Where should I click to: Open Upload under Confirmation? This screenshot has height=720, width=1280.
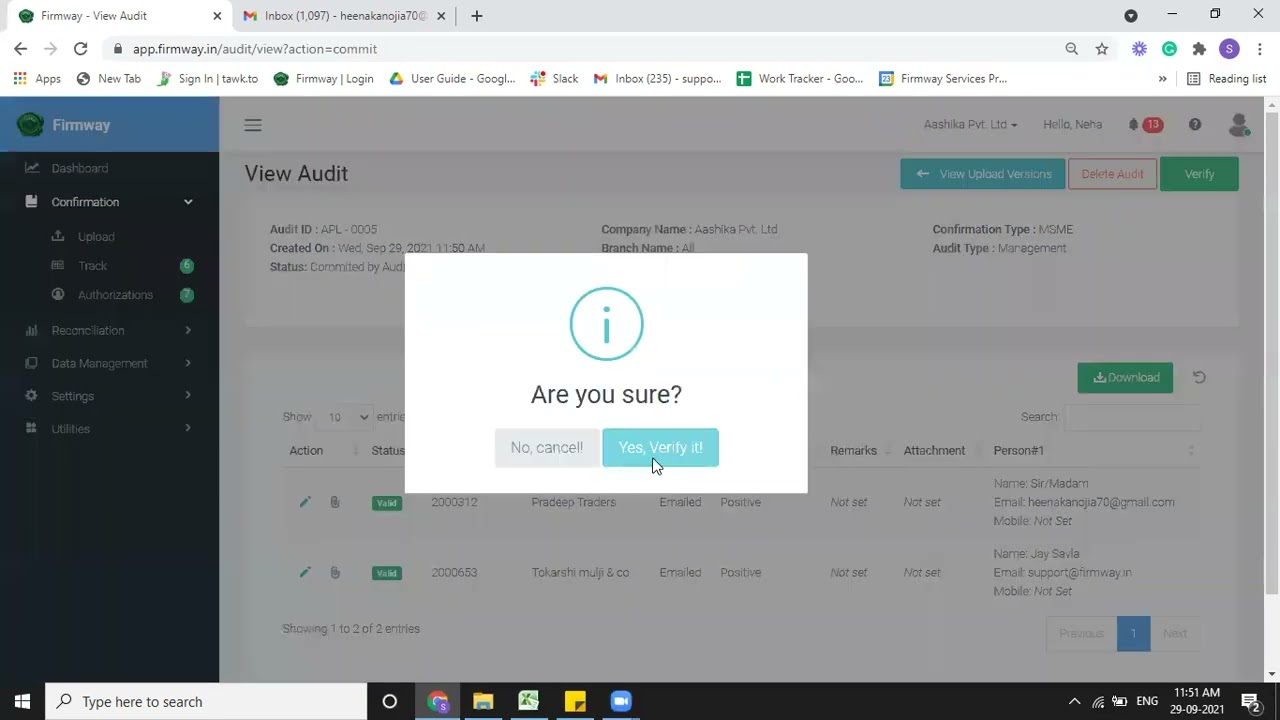pos(96,237)
